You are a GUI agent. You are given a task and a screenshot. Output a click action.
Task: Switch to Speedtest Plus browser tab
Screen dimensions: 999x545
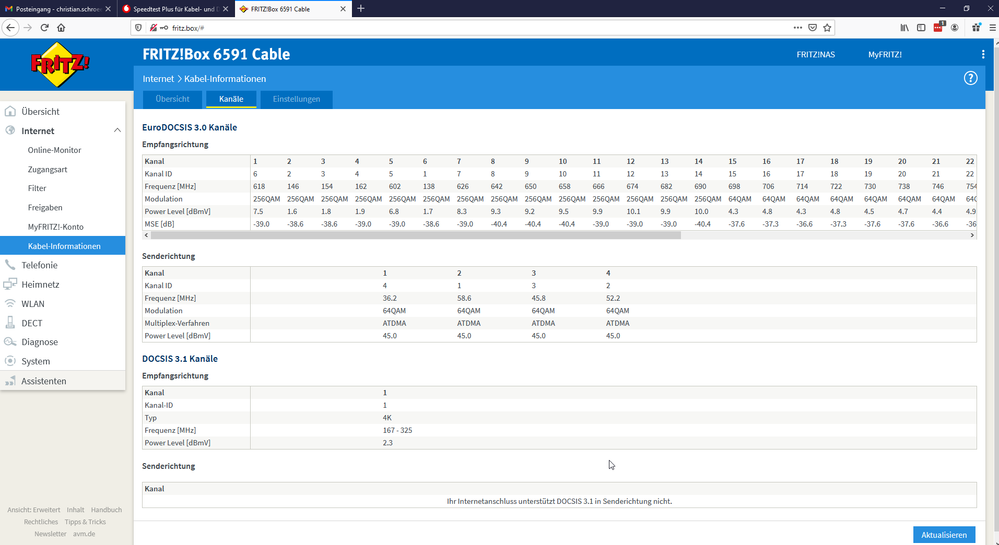[x=175, y=9]
